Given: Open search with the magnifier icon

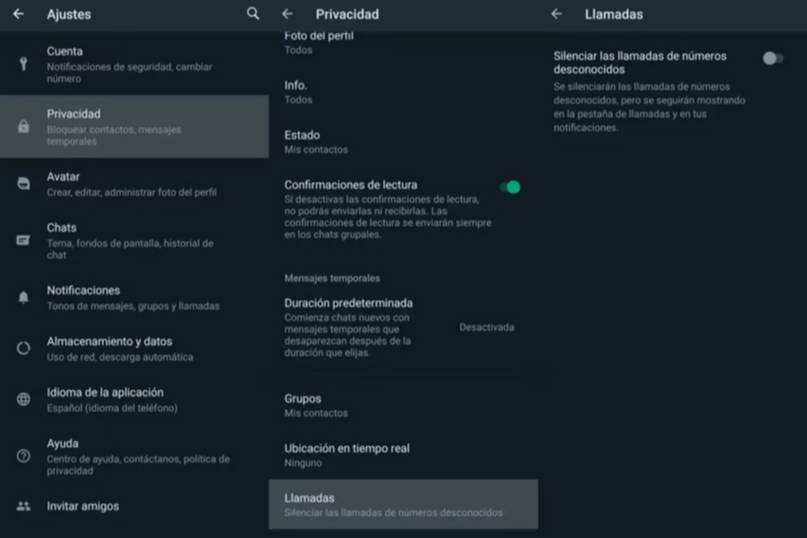Looking at the screenshot, I should click(x=253, y=14).
